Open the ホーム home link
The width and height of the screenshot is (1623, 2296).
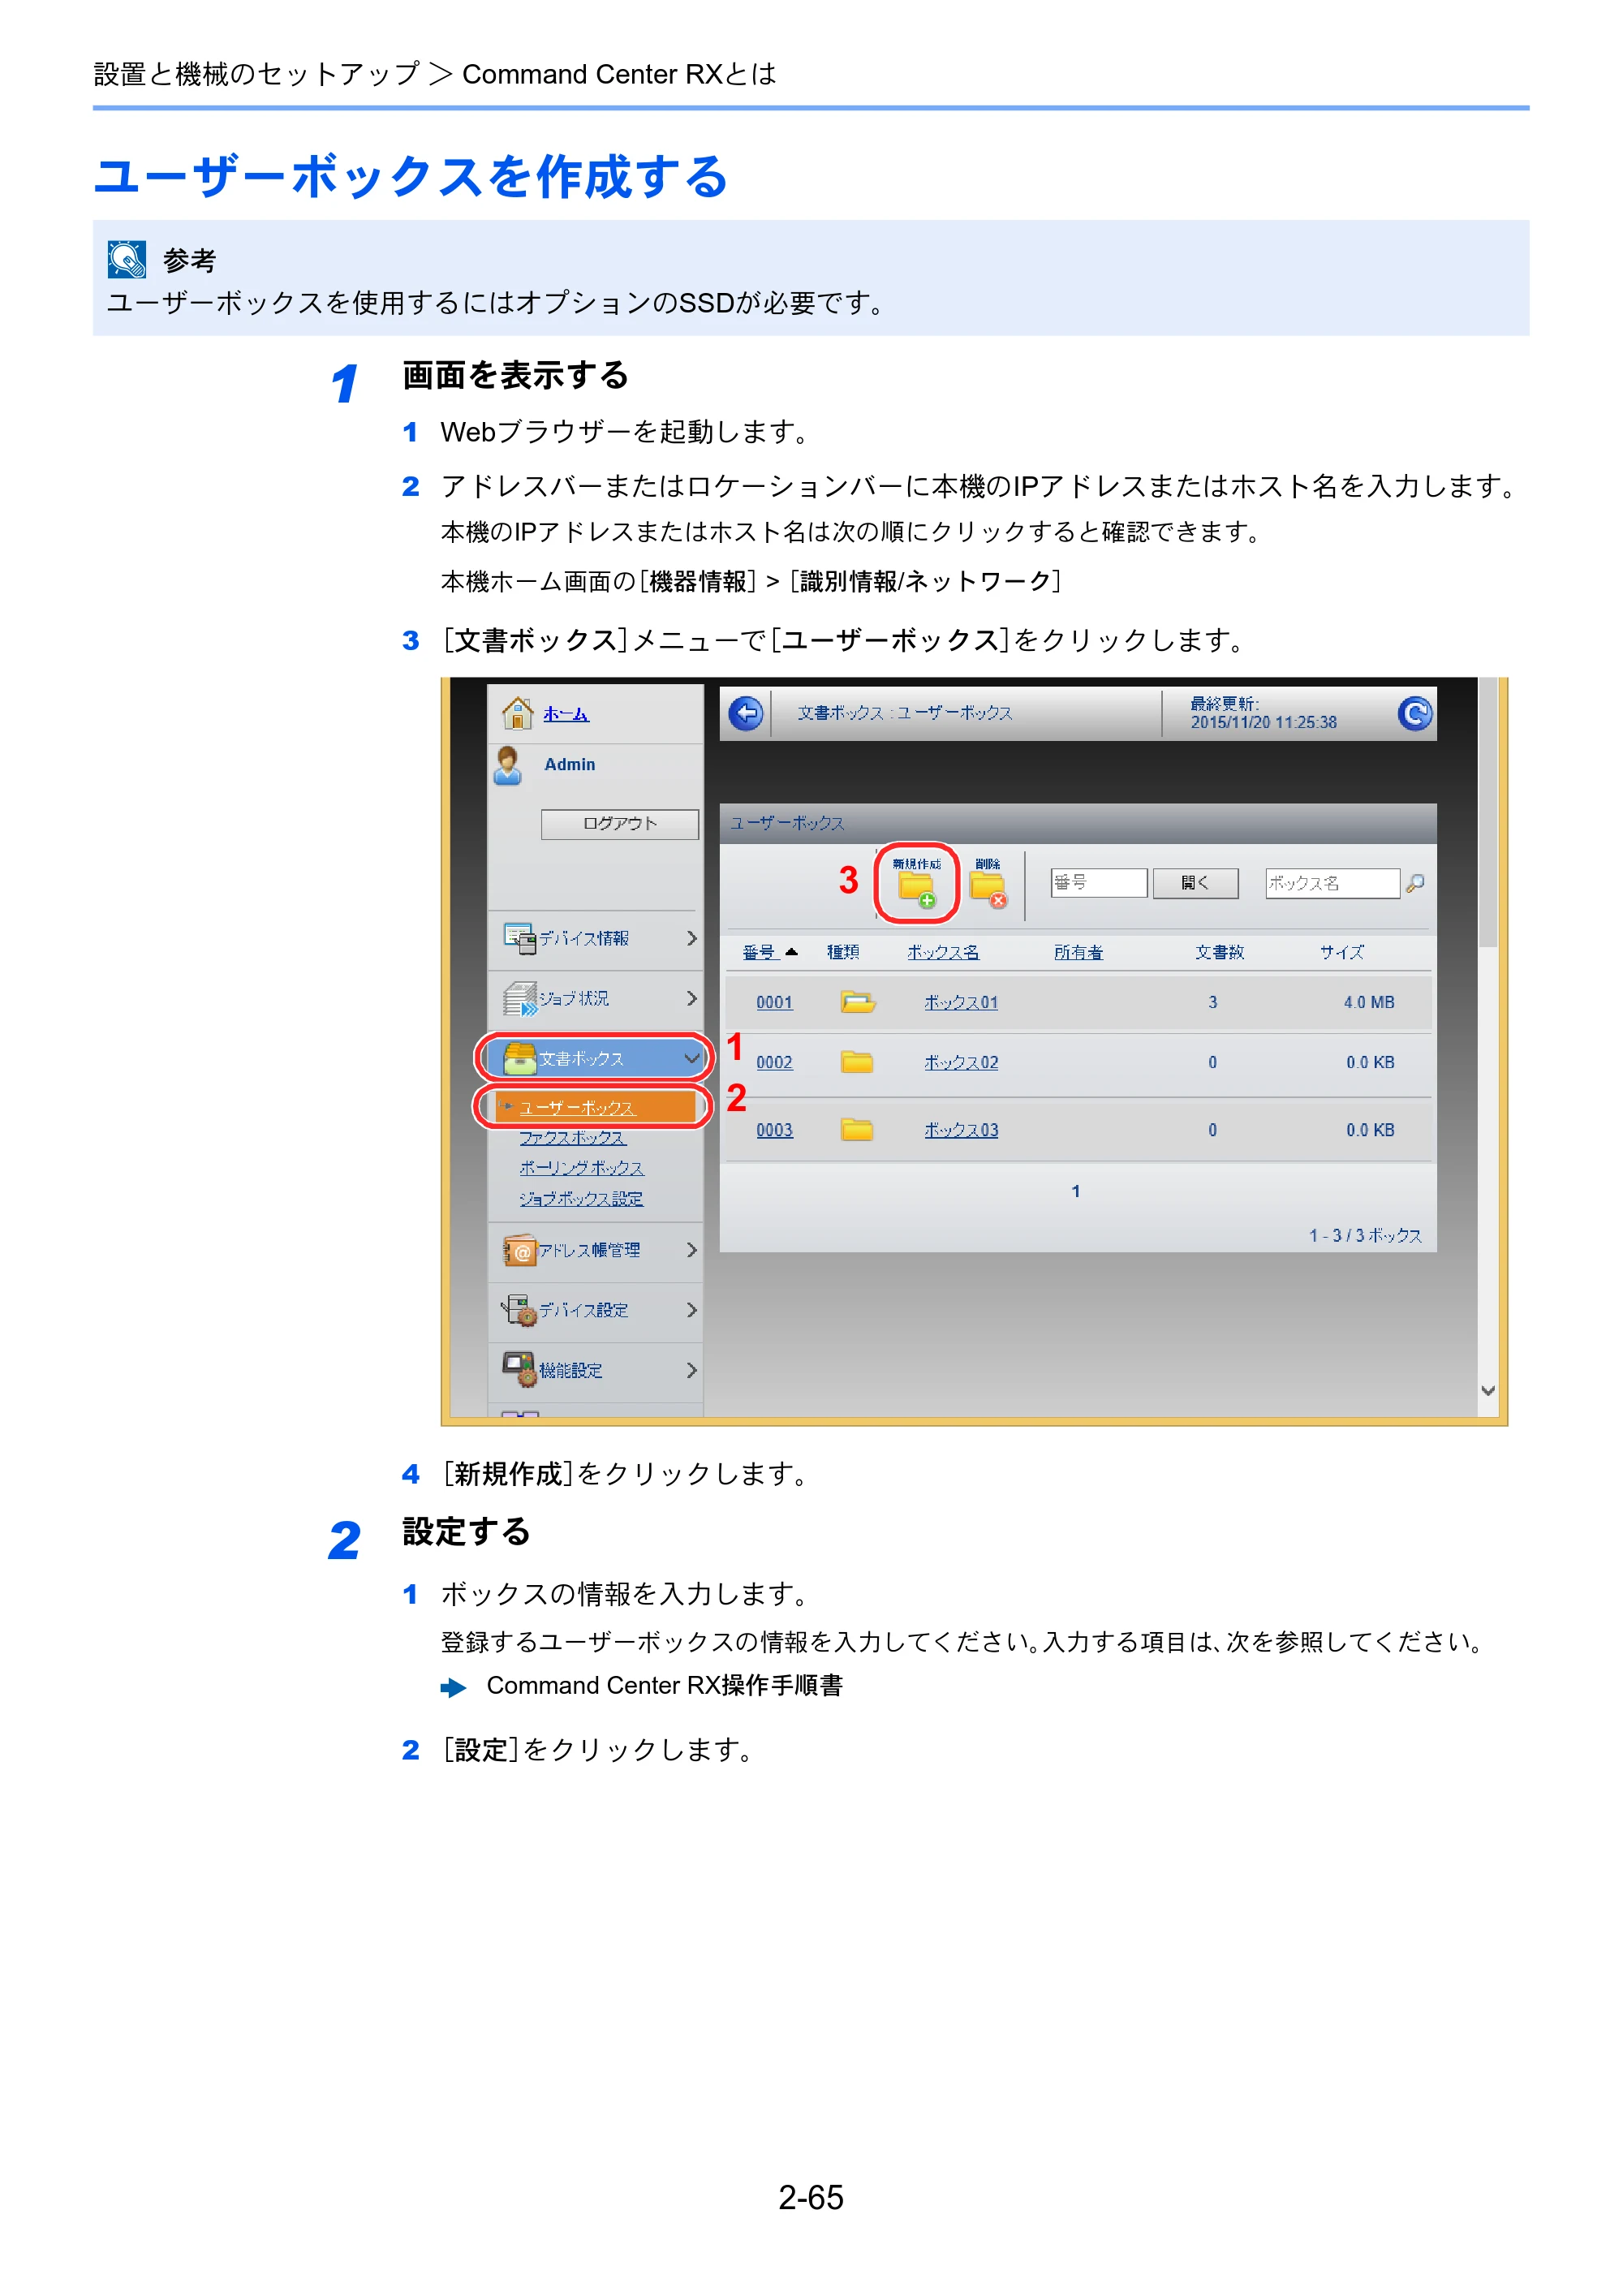(566, 714)
